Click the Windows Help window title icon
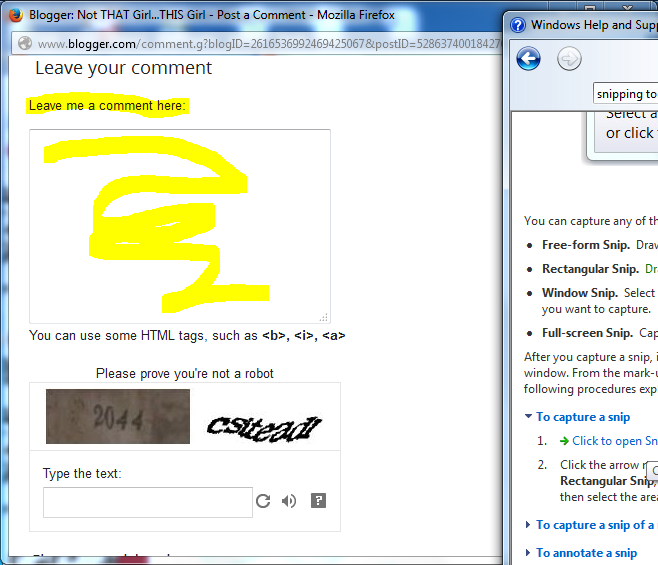658x565 pixels. (517, 25)
